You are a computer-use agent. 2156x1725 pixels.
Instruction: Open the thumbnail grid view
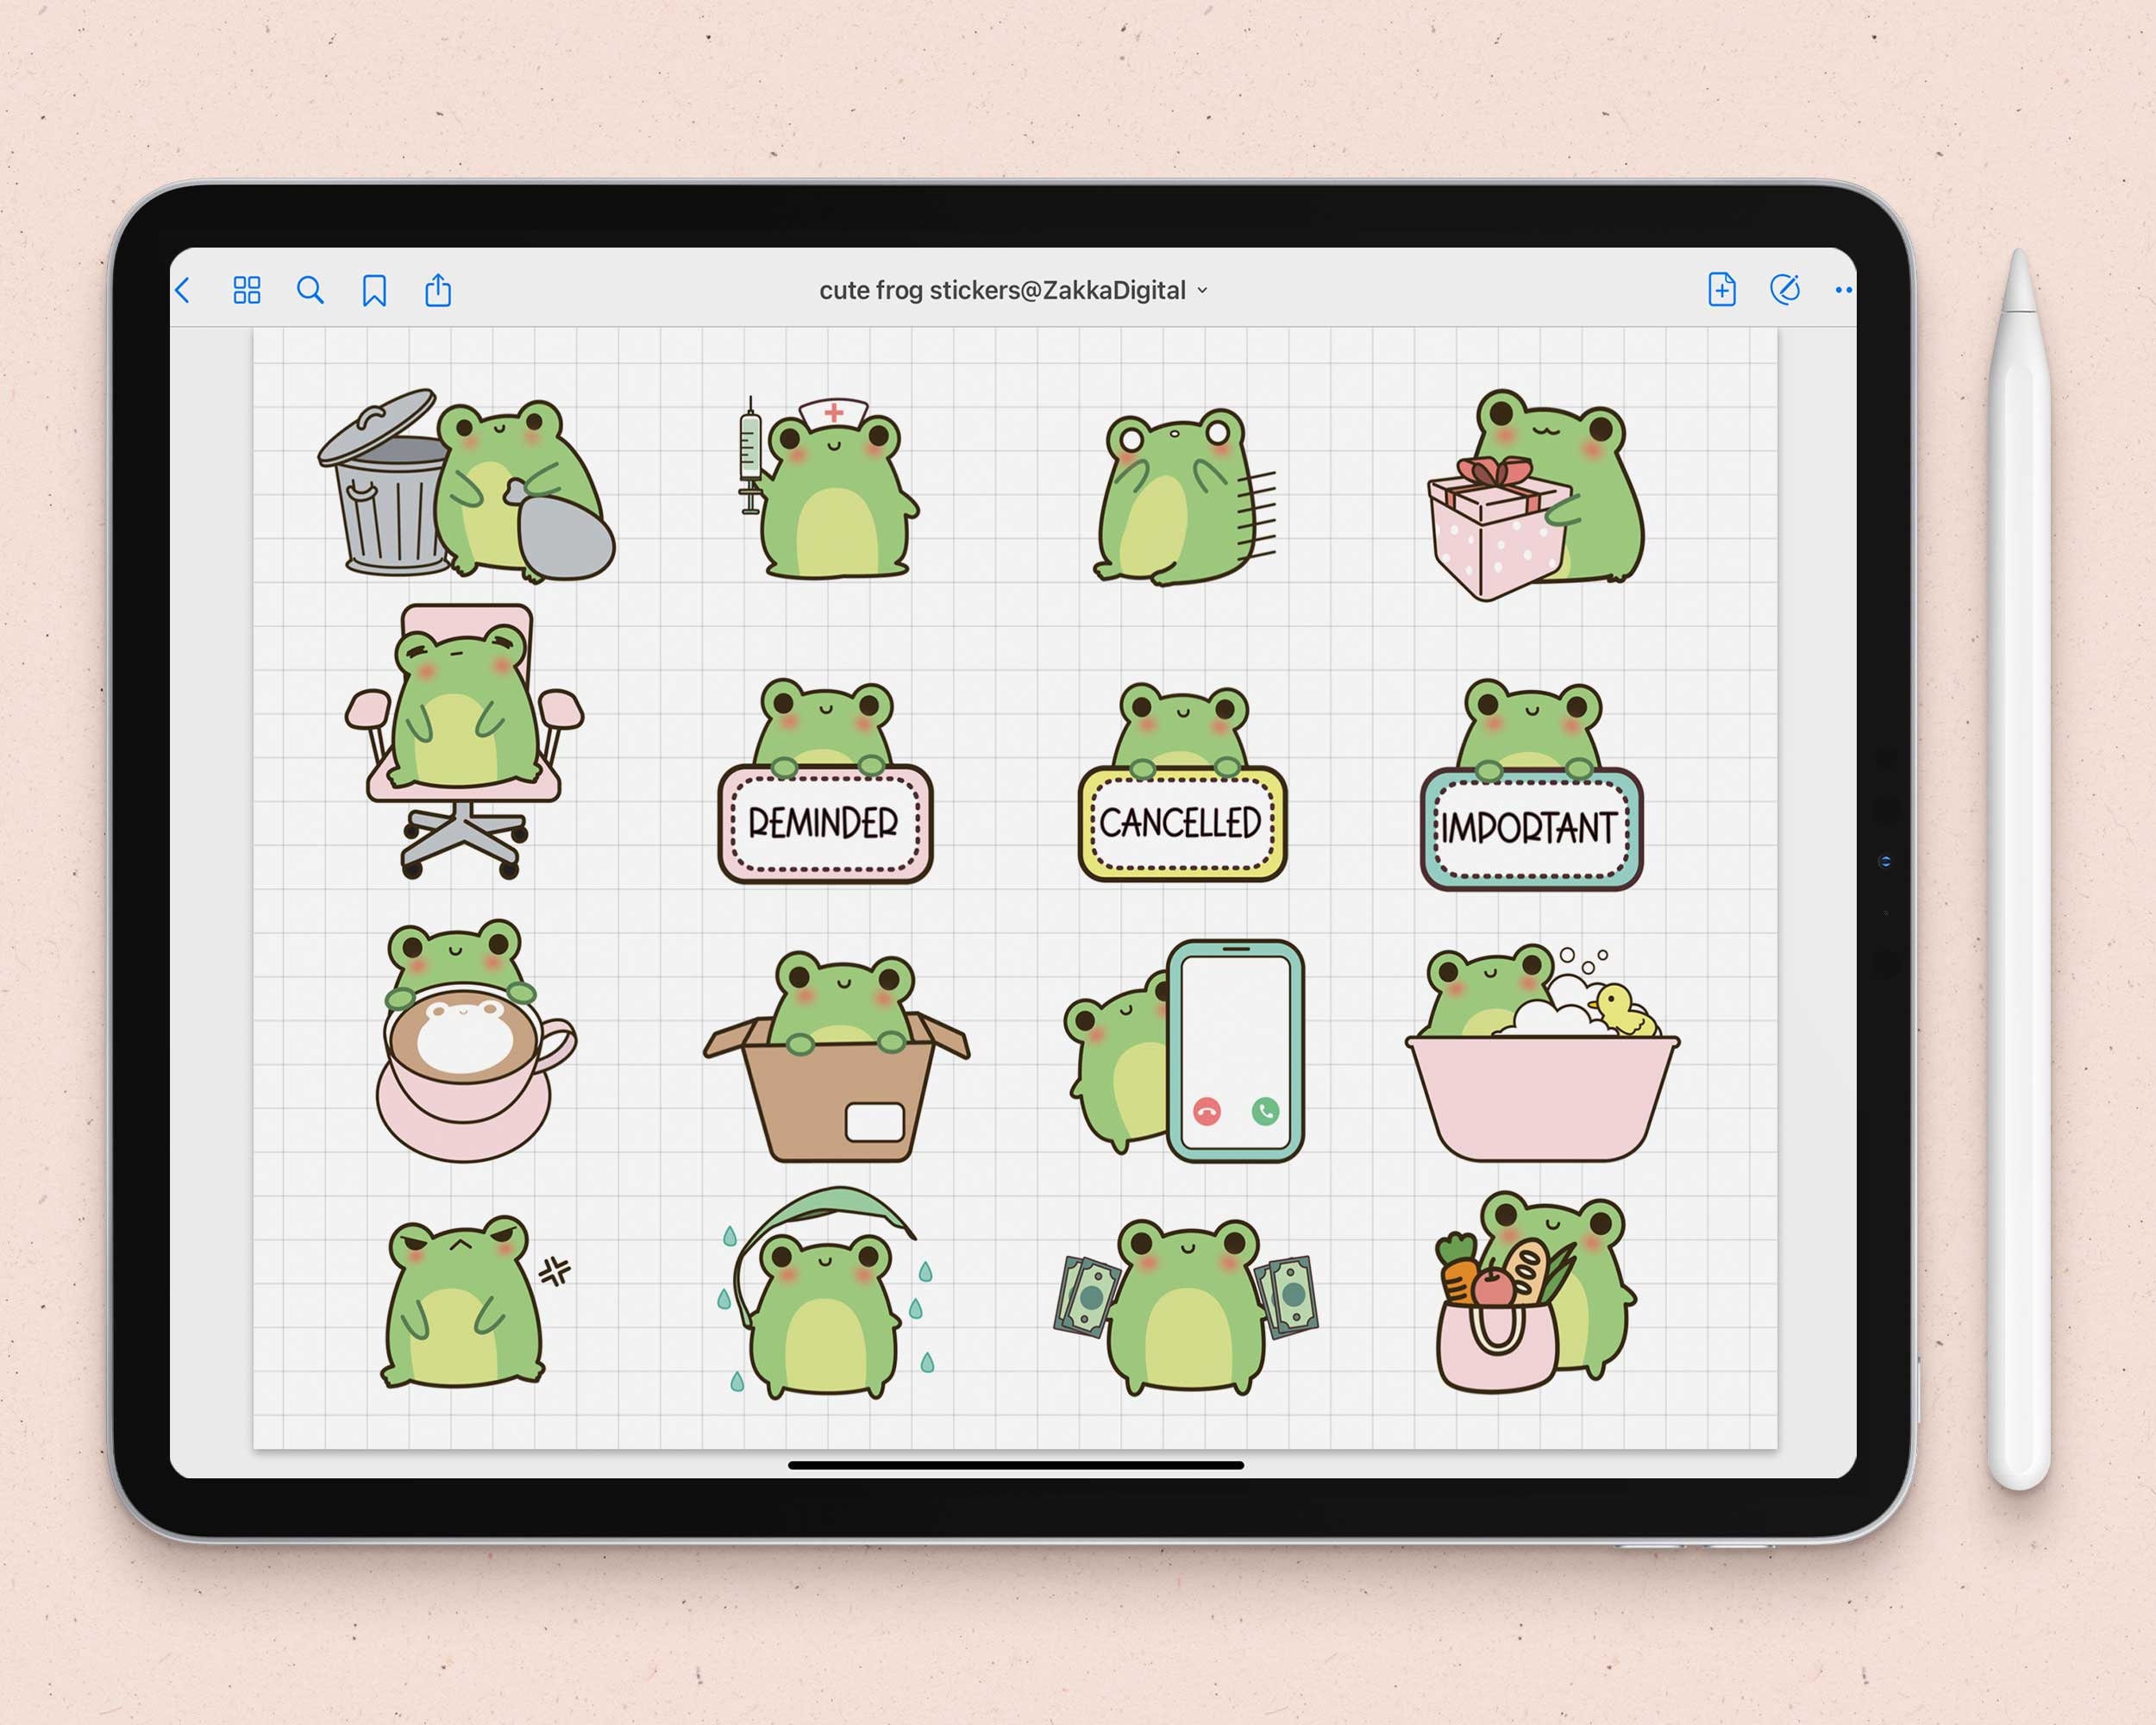(x=248, y=290)
